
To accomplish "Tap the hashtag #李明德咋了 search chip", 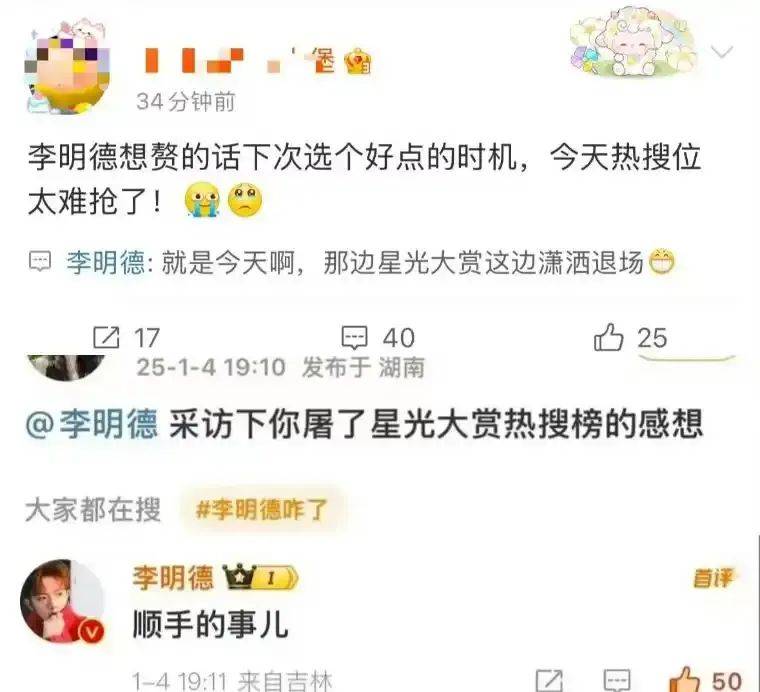I will (262, 509).
